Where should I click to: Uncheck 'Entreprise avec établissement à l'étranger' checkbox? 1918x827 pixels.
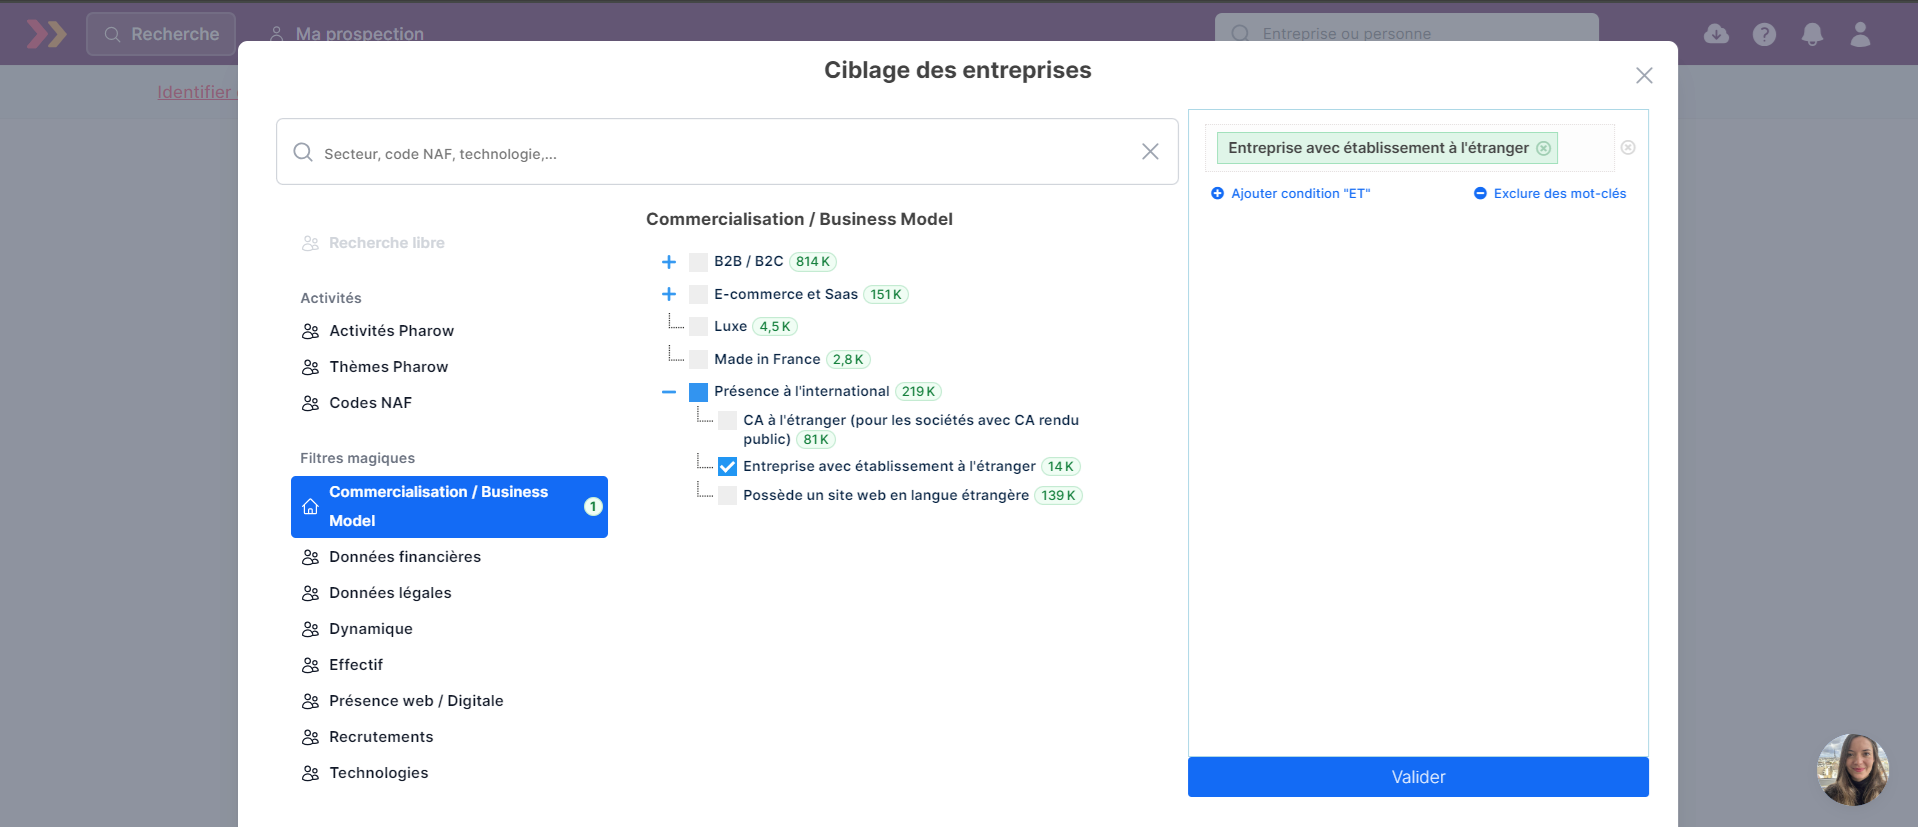(x=727, y=467)
